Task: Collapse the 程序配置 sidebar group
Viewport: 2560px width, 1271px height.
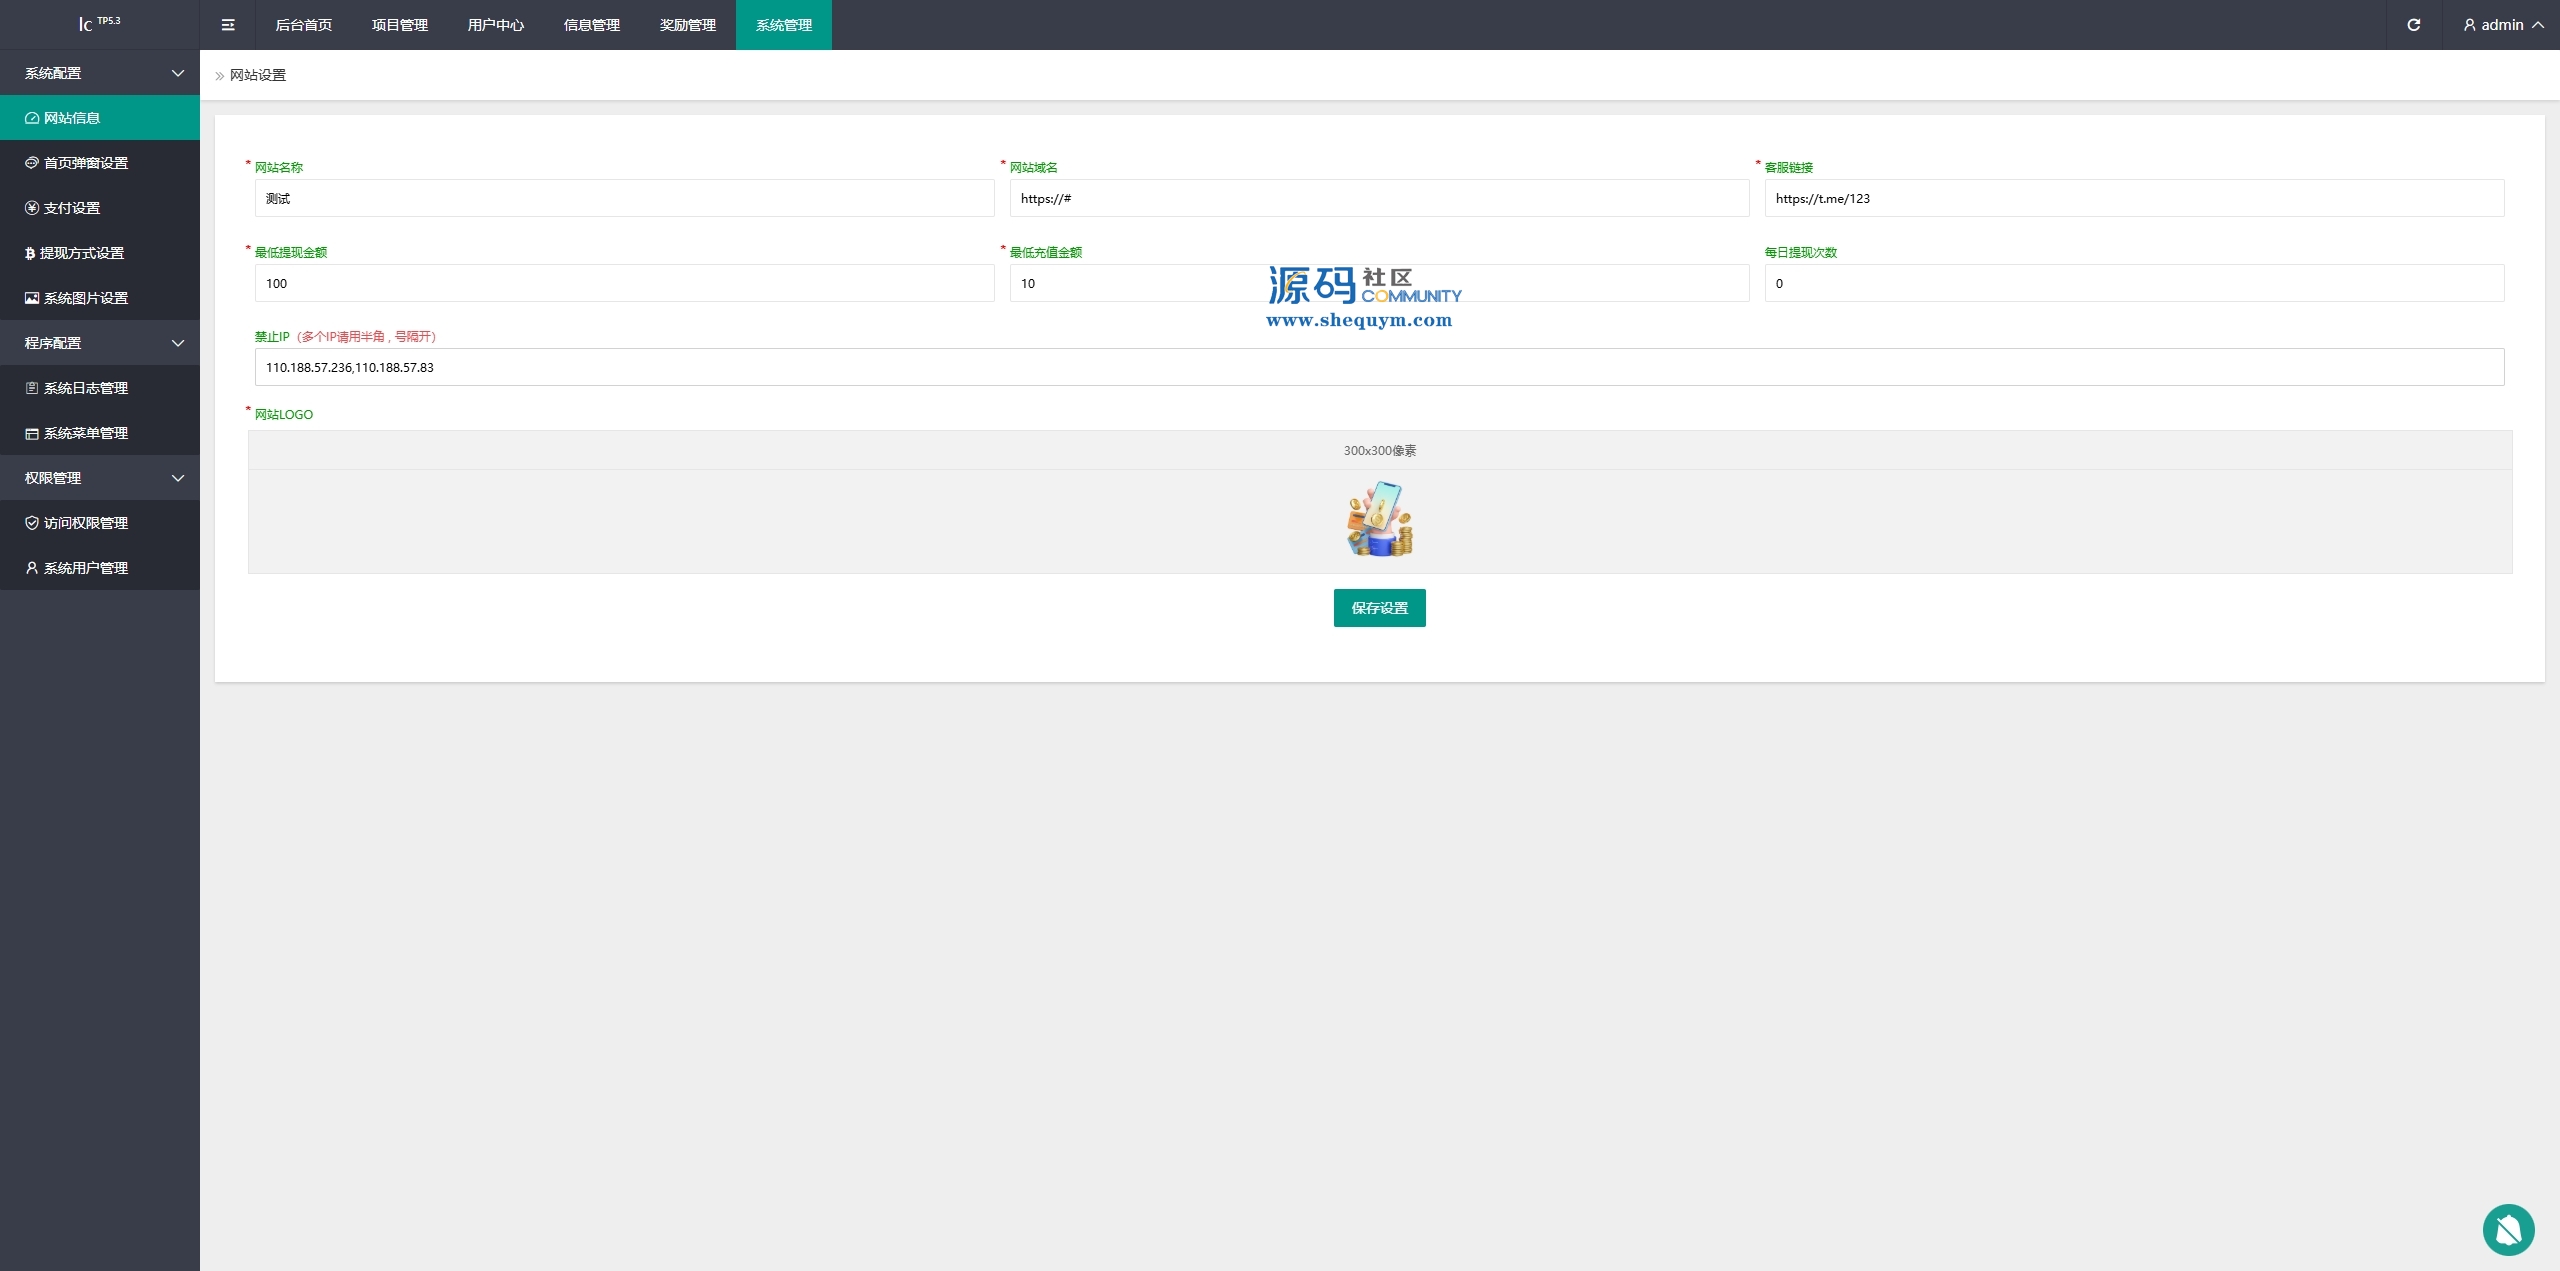Action: [178, 343]
